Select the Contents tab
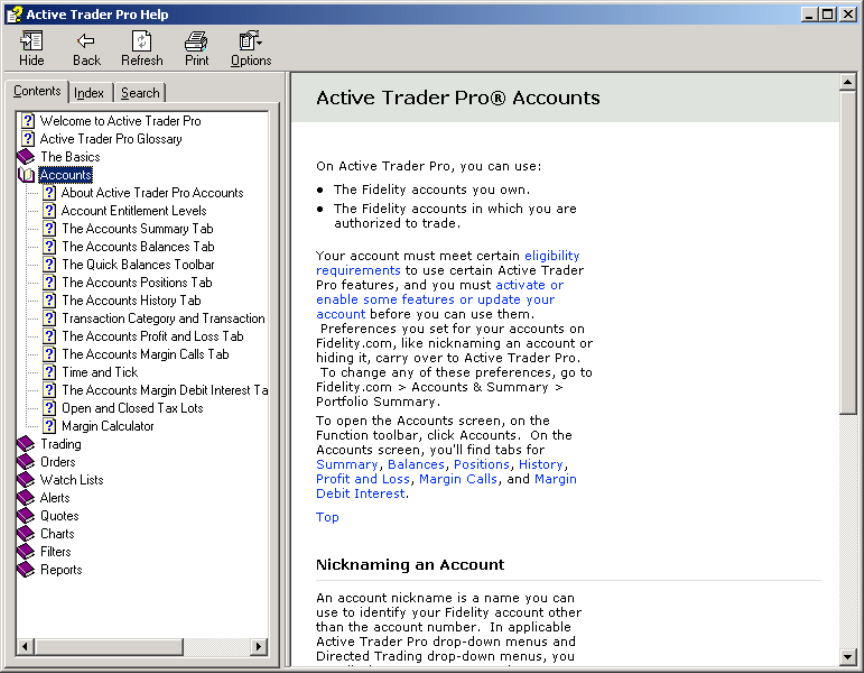 37,91
